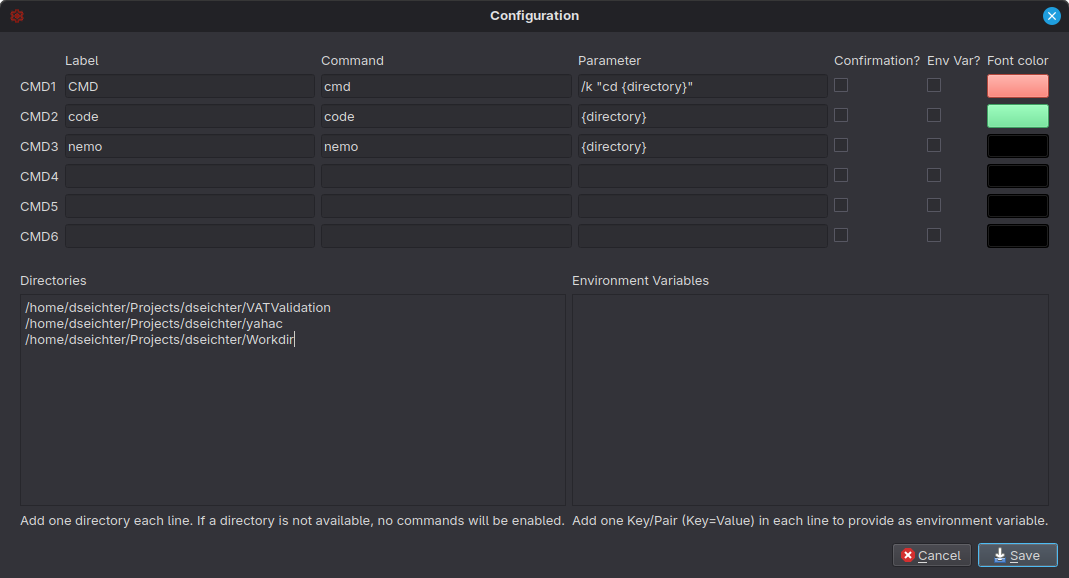Screen dimensions: 1069x578
Task: Click the empty CMD4 label field
Action: click(189, 176)
